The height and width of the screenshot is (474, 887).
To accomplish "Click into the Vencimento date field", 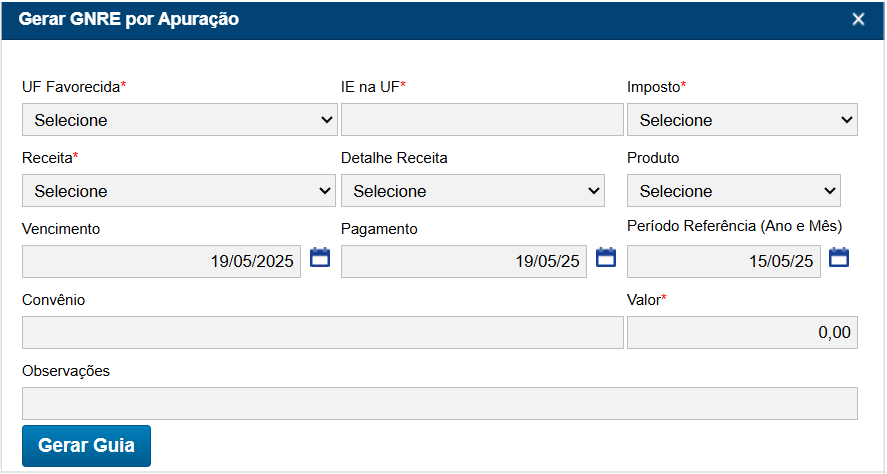I will (x=162, y=262).
